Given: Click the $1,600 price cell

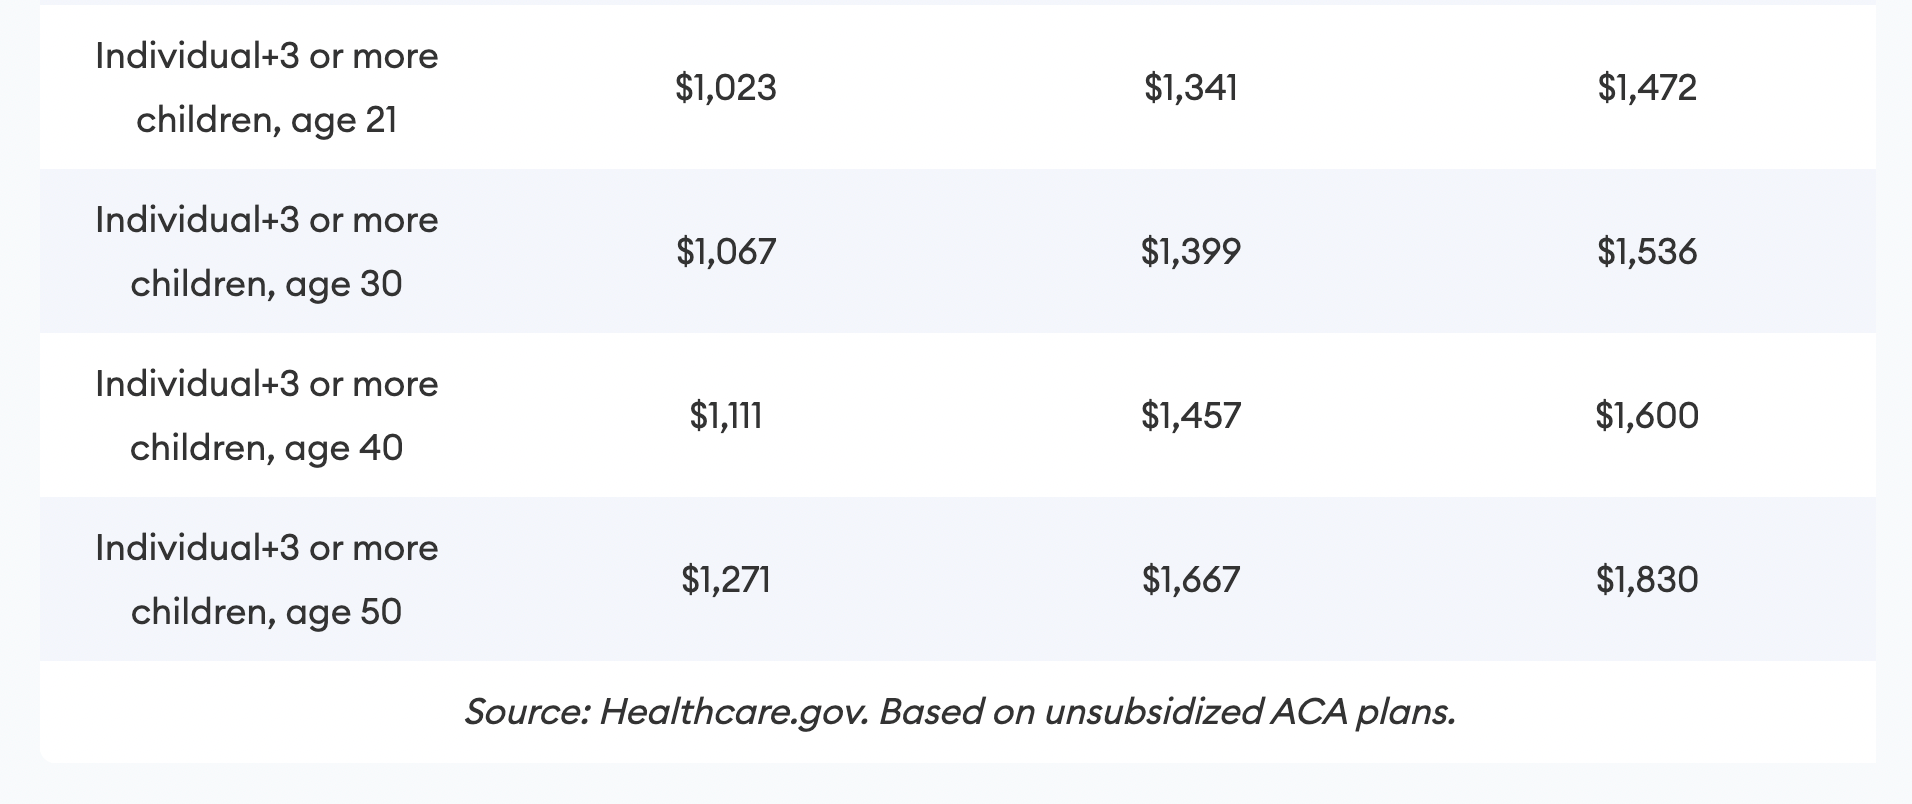Looking at the screenshot, I should pyautogui.click(x=1647, y=415).
